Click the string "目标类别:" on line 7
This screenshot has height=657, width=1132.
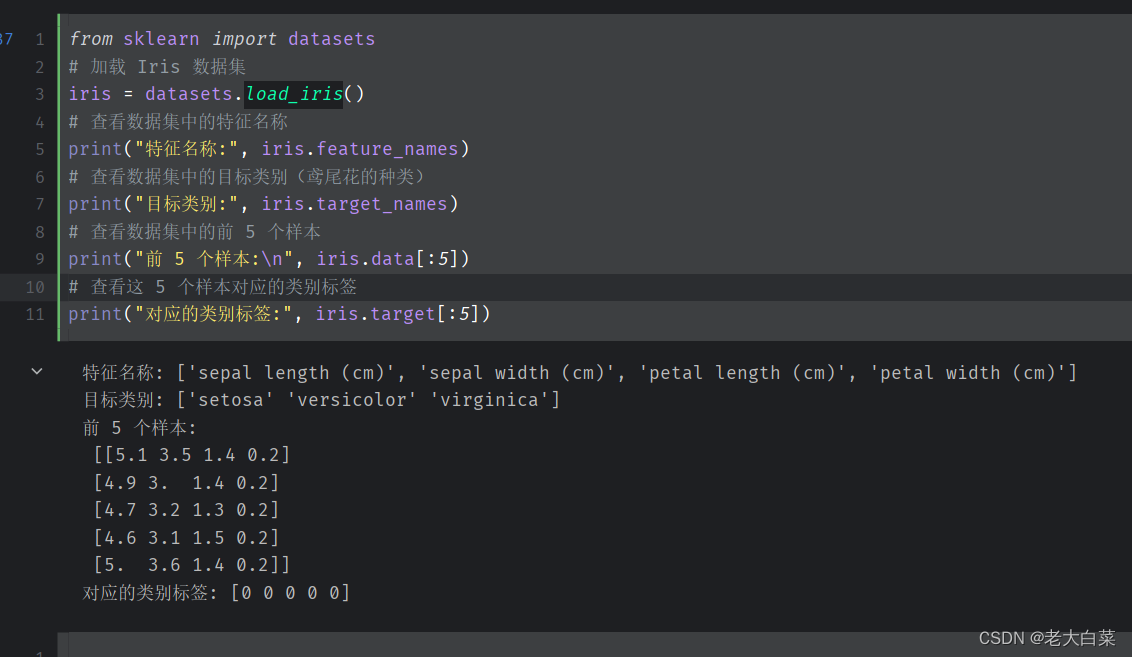tap(186, 204)
